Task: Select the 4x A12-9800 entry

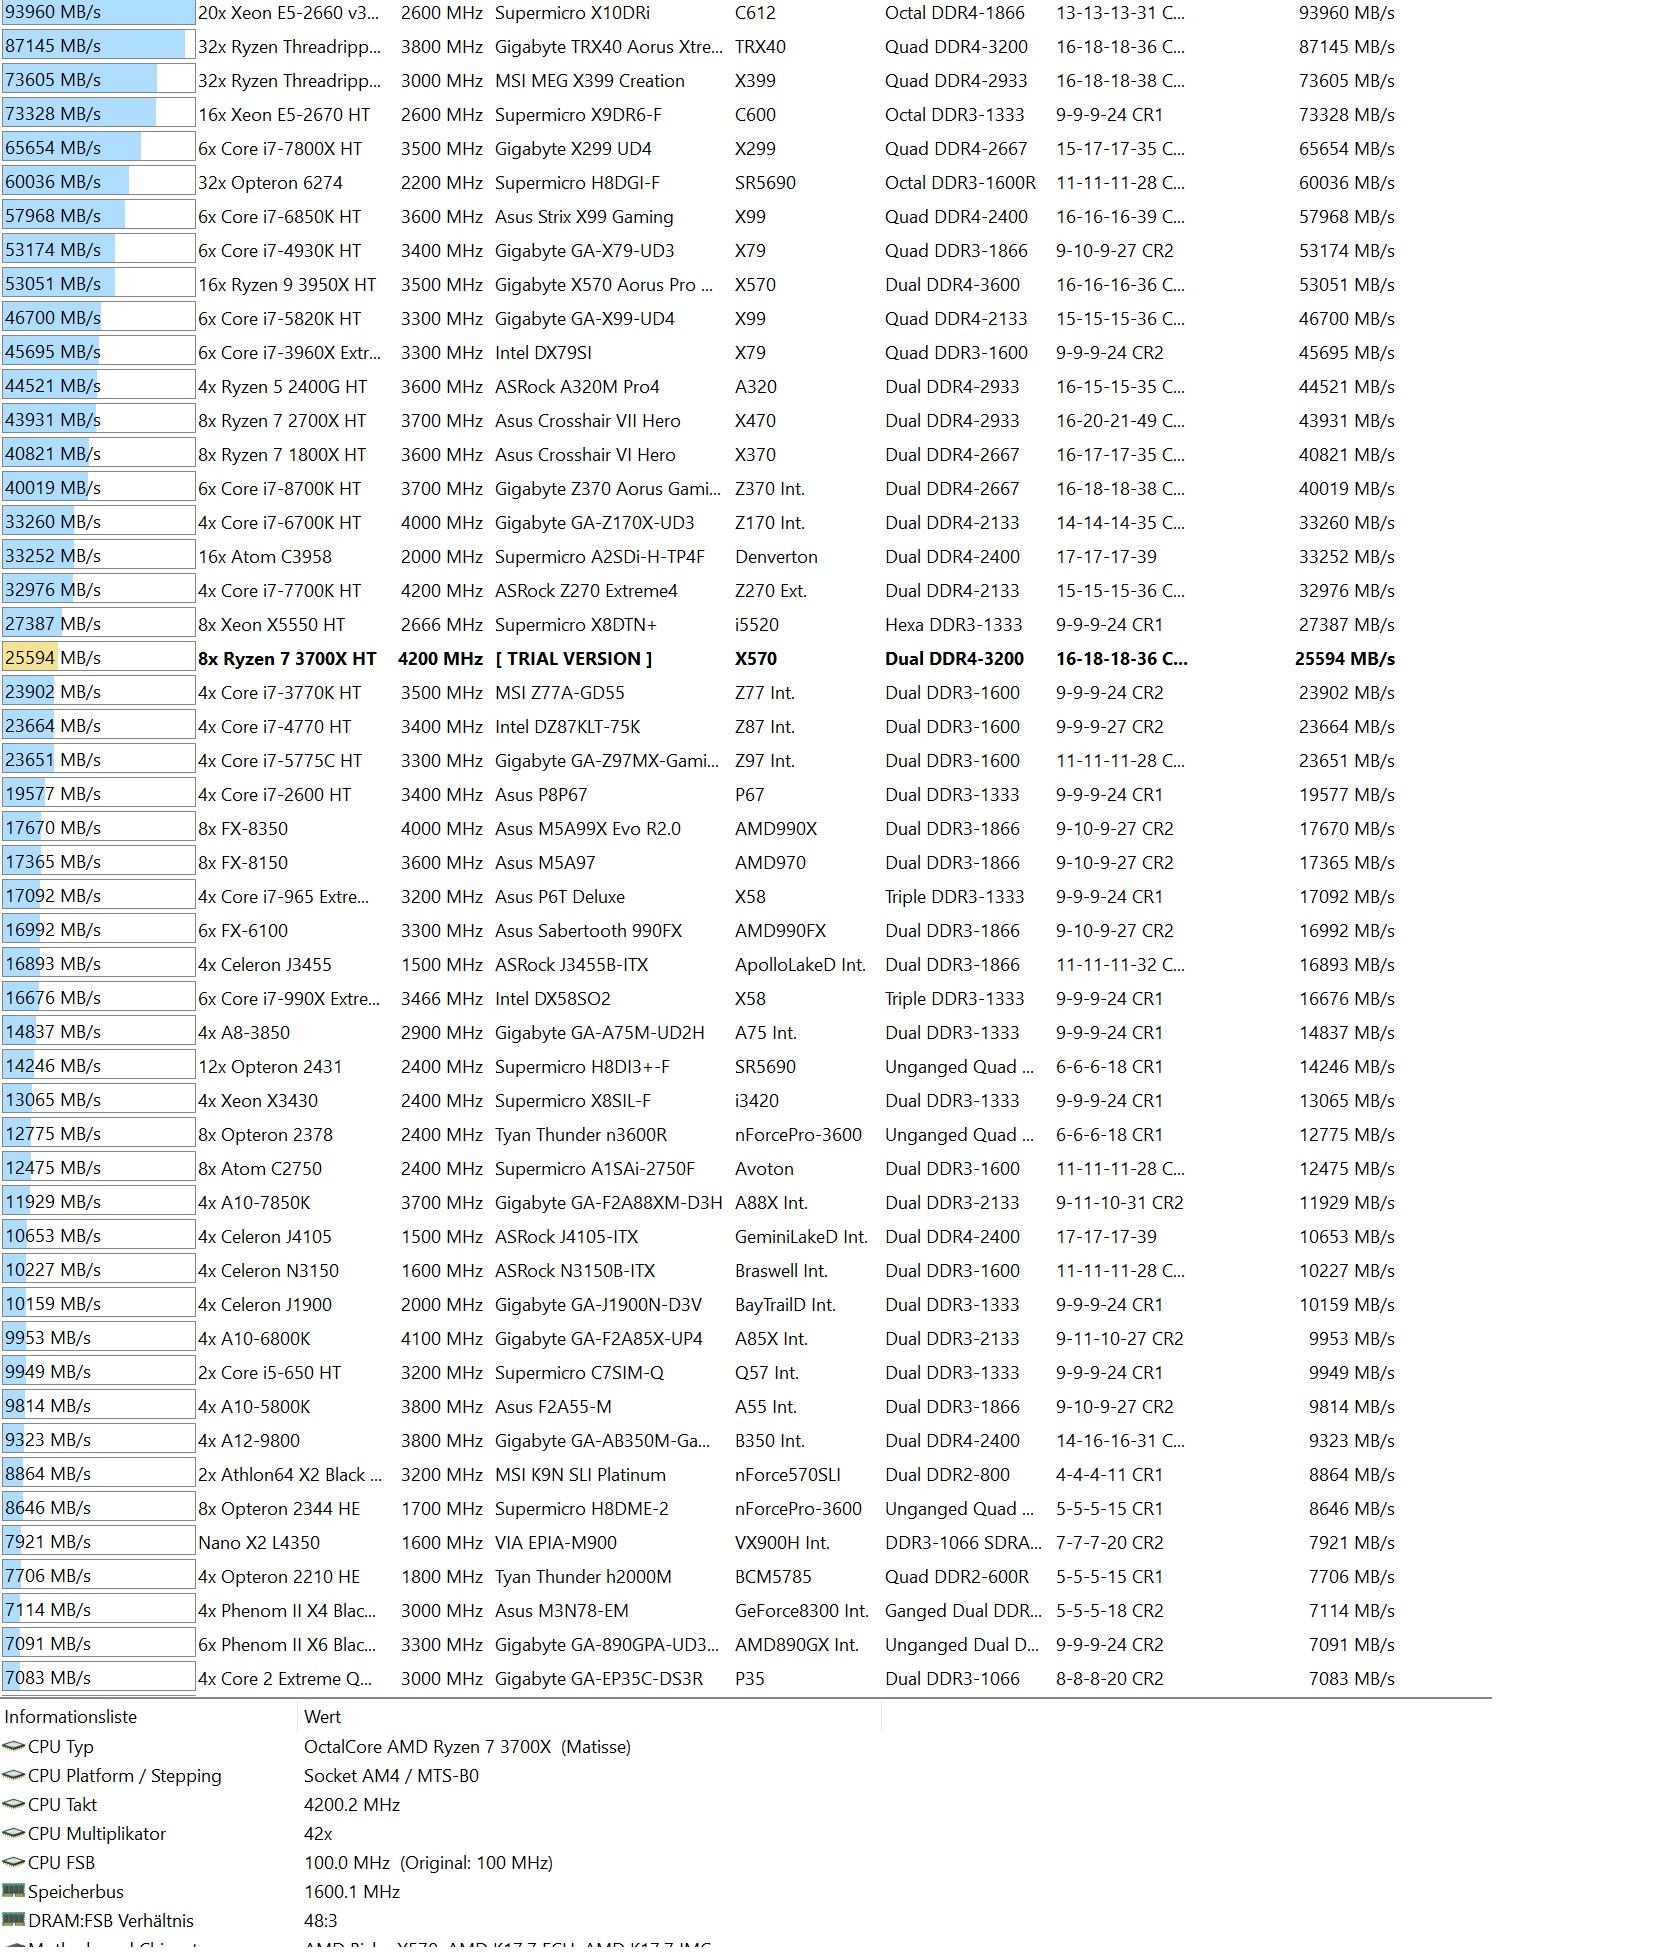Action: pyautogui.click(x=249, y=1440)
